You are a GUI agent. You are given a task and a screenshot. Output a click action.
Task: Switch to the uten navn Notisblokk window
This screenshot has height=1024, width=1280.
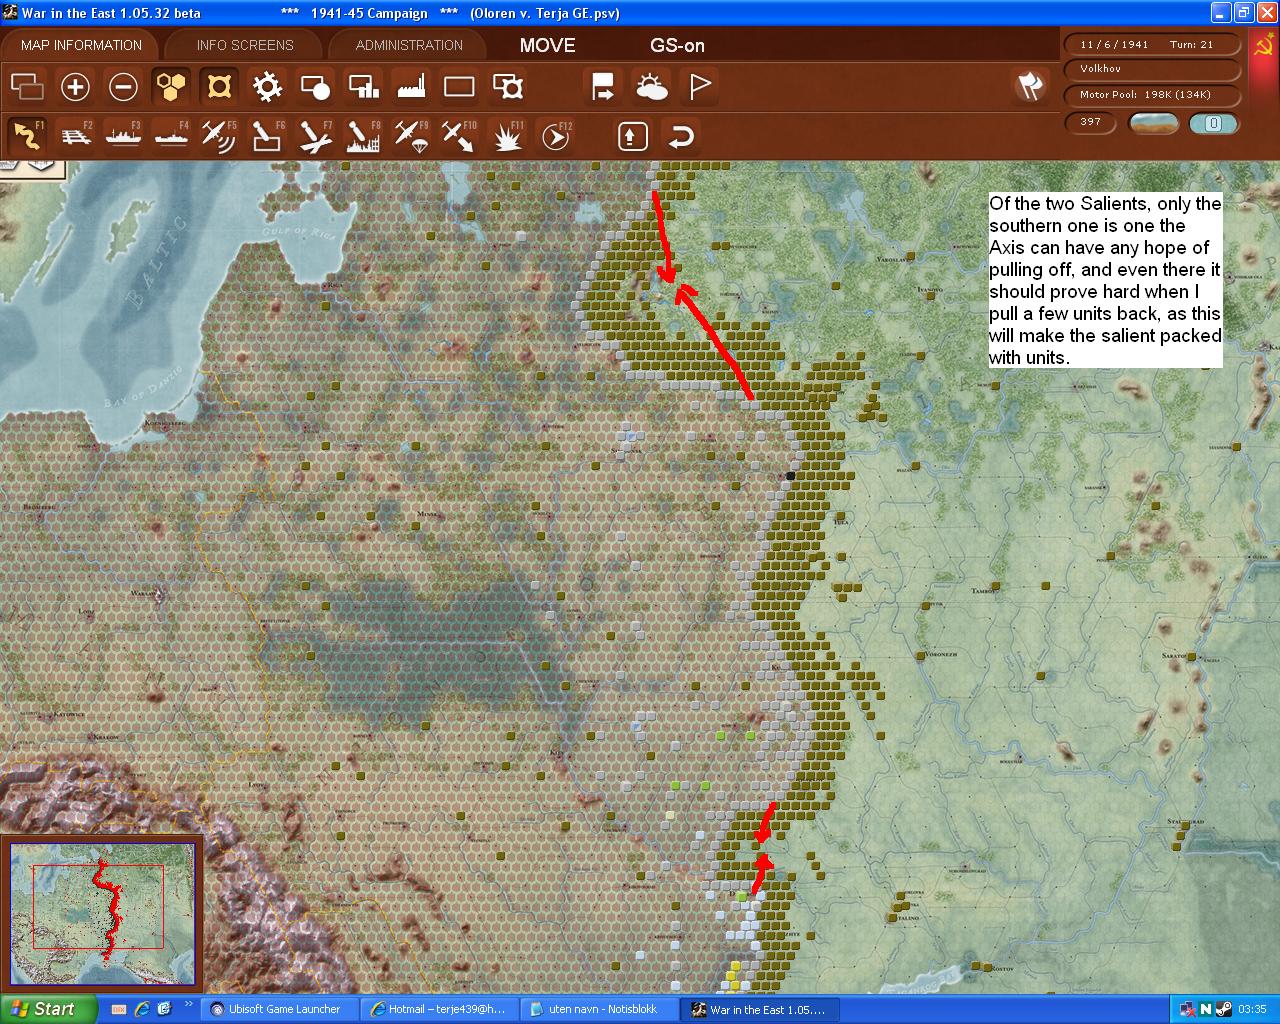[598, 1009]
